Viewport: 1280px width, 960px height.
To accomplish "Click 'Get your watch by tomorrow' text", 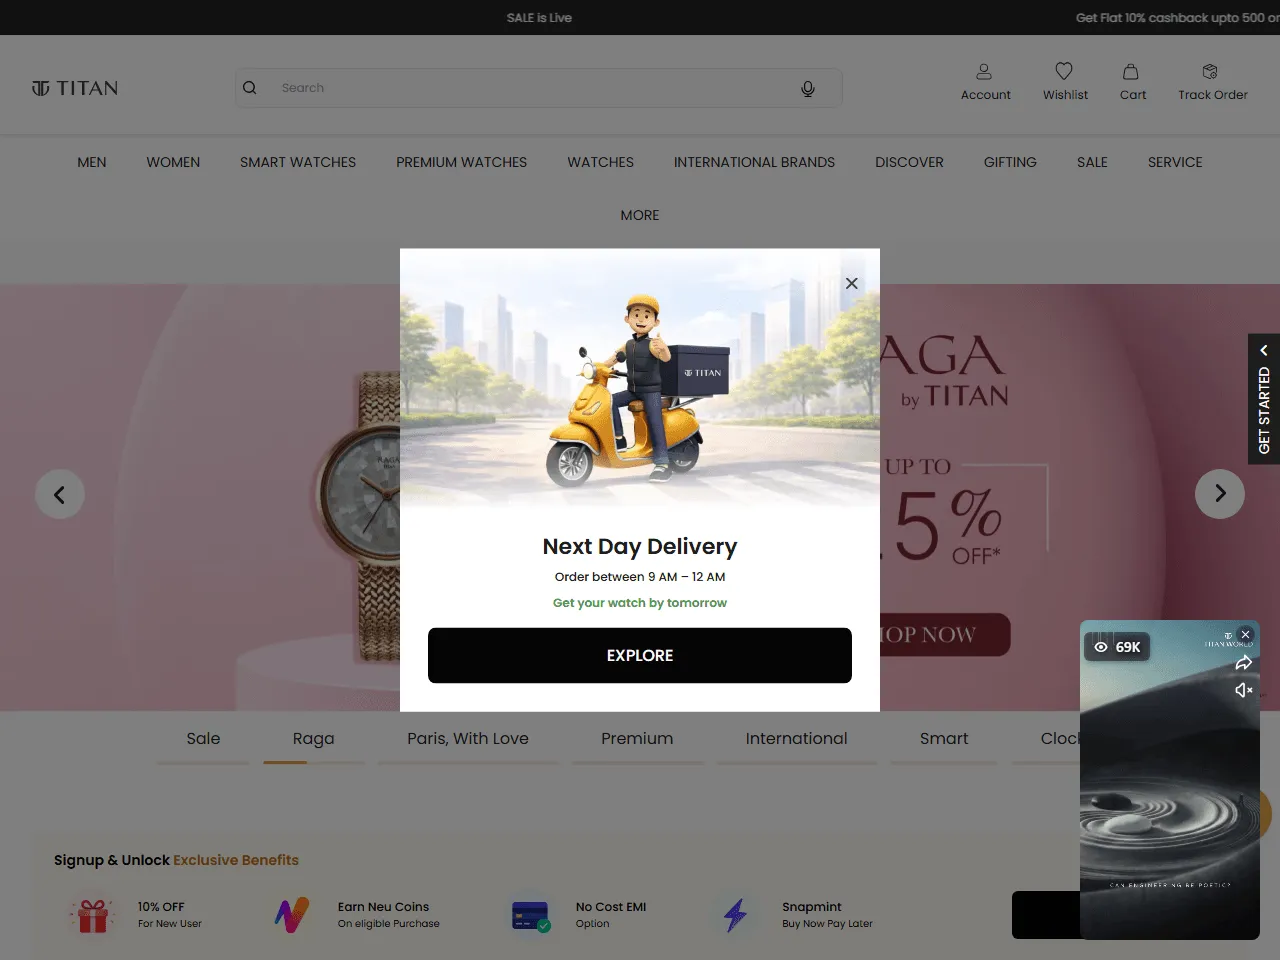I will coord(640,603).
